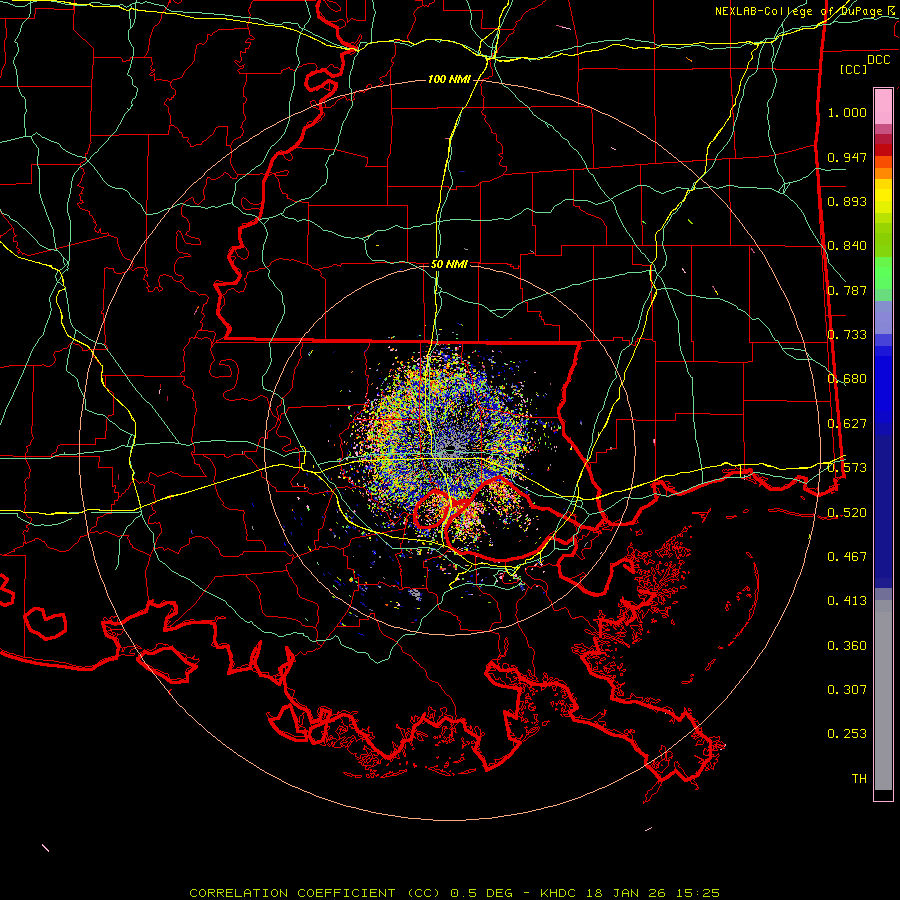Click the 0.253 scale value
Viewport: 900px width, 900px height.
(x=847, y=734)
